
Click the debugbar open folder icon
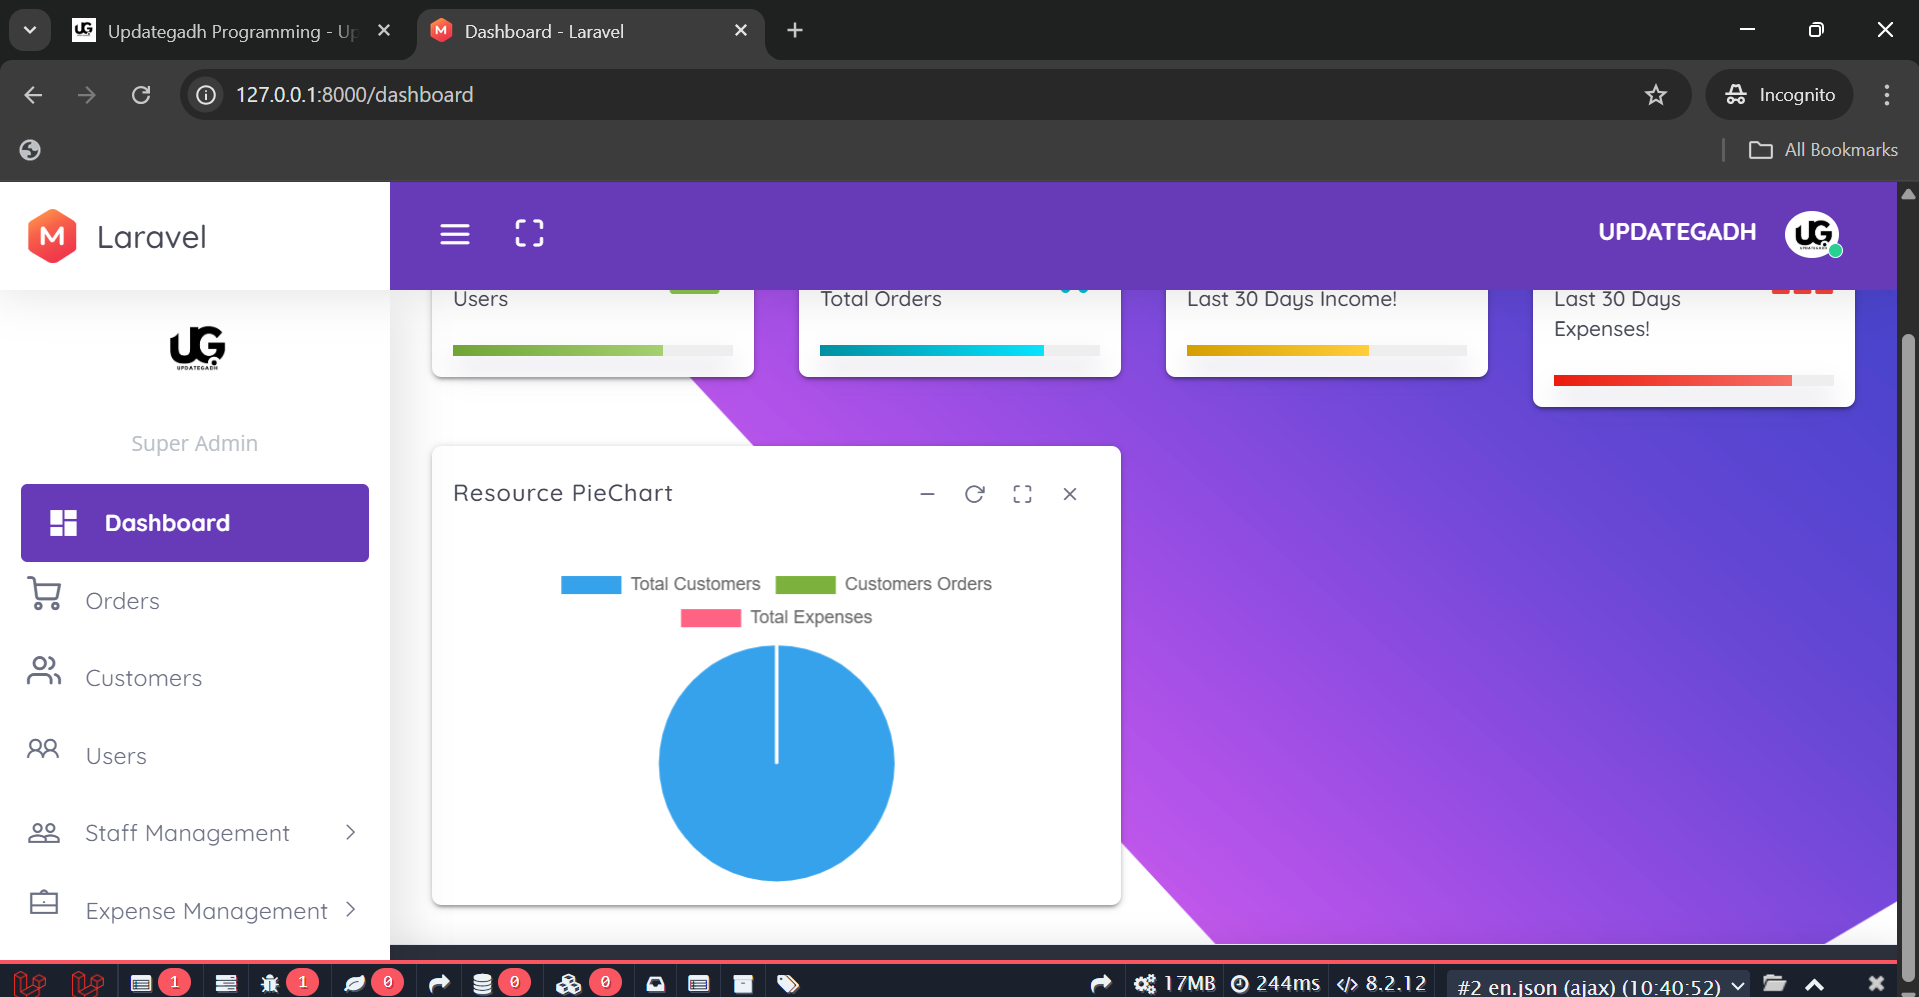[x=1775, y=984]
